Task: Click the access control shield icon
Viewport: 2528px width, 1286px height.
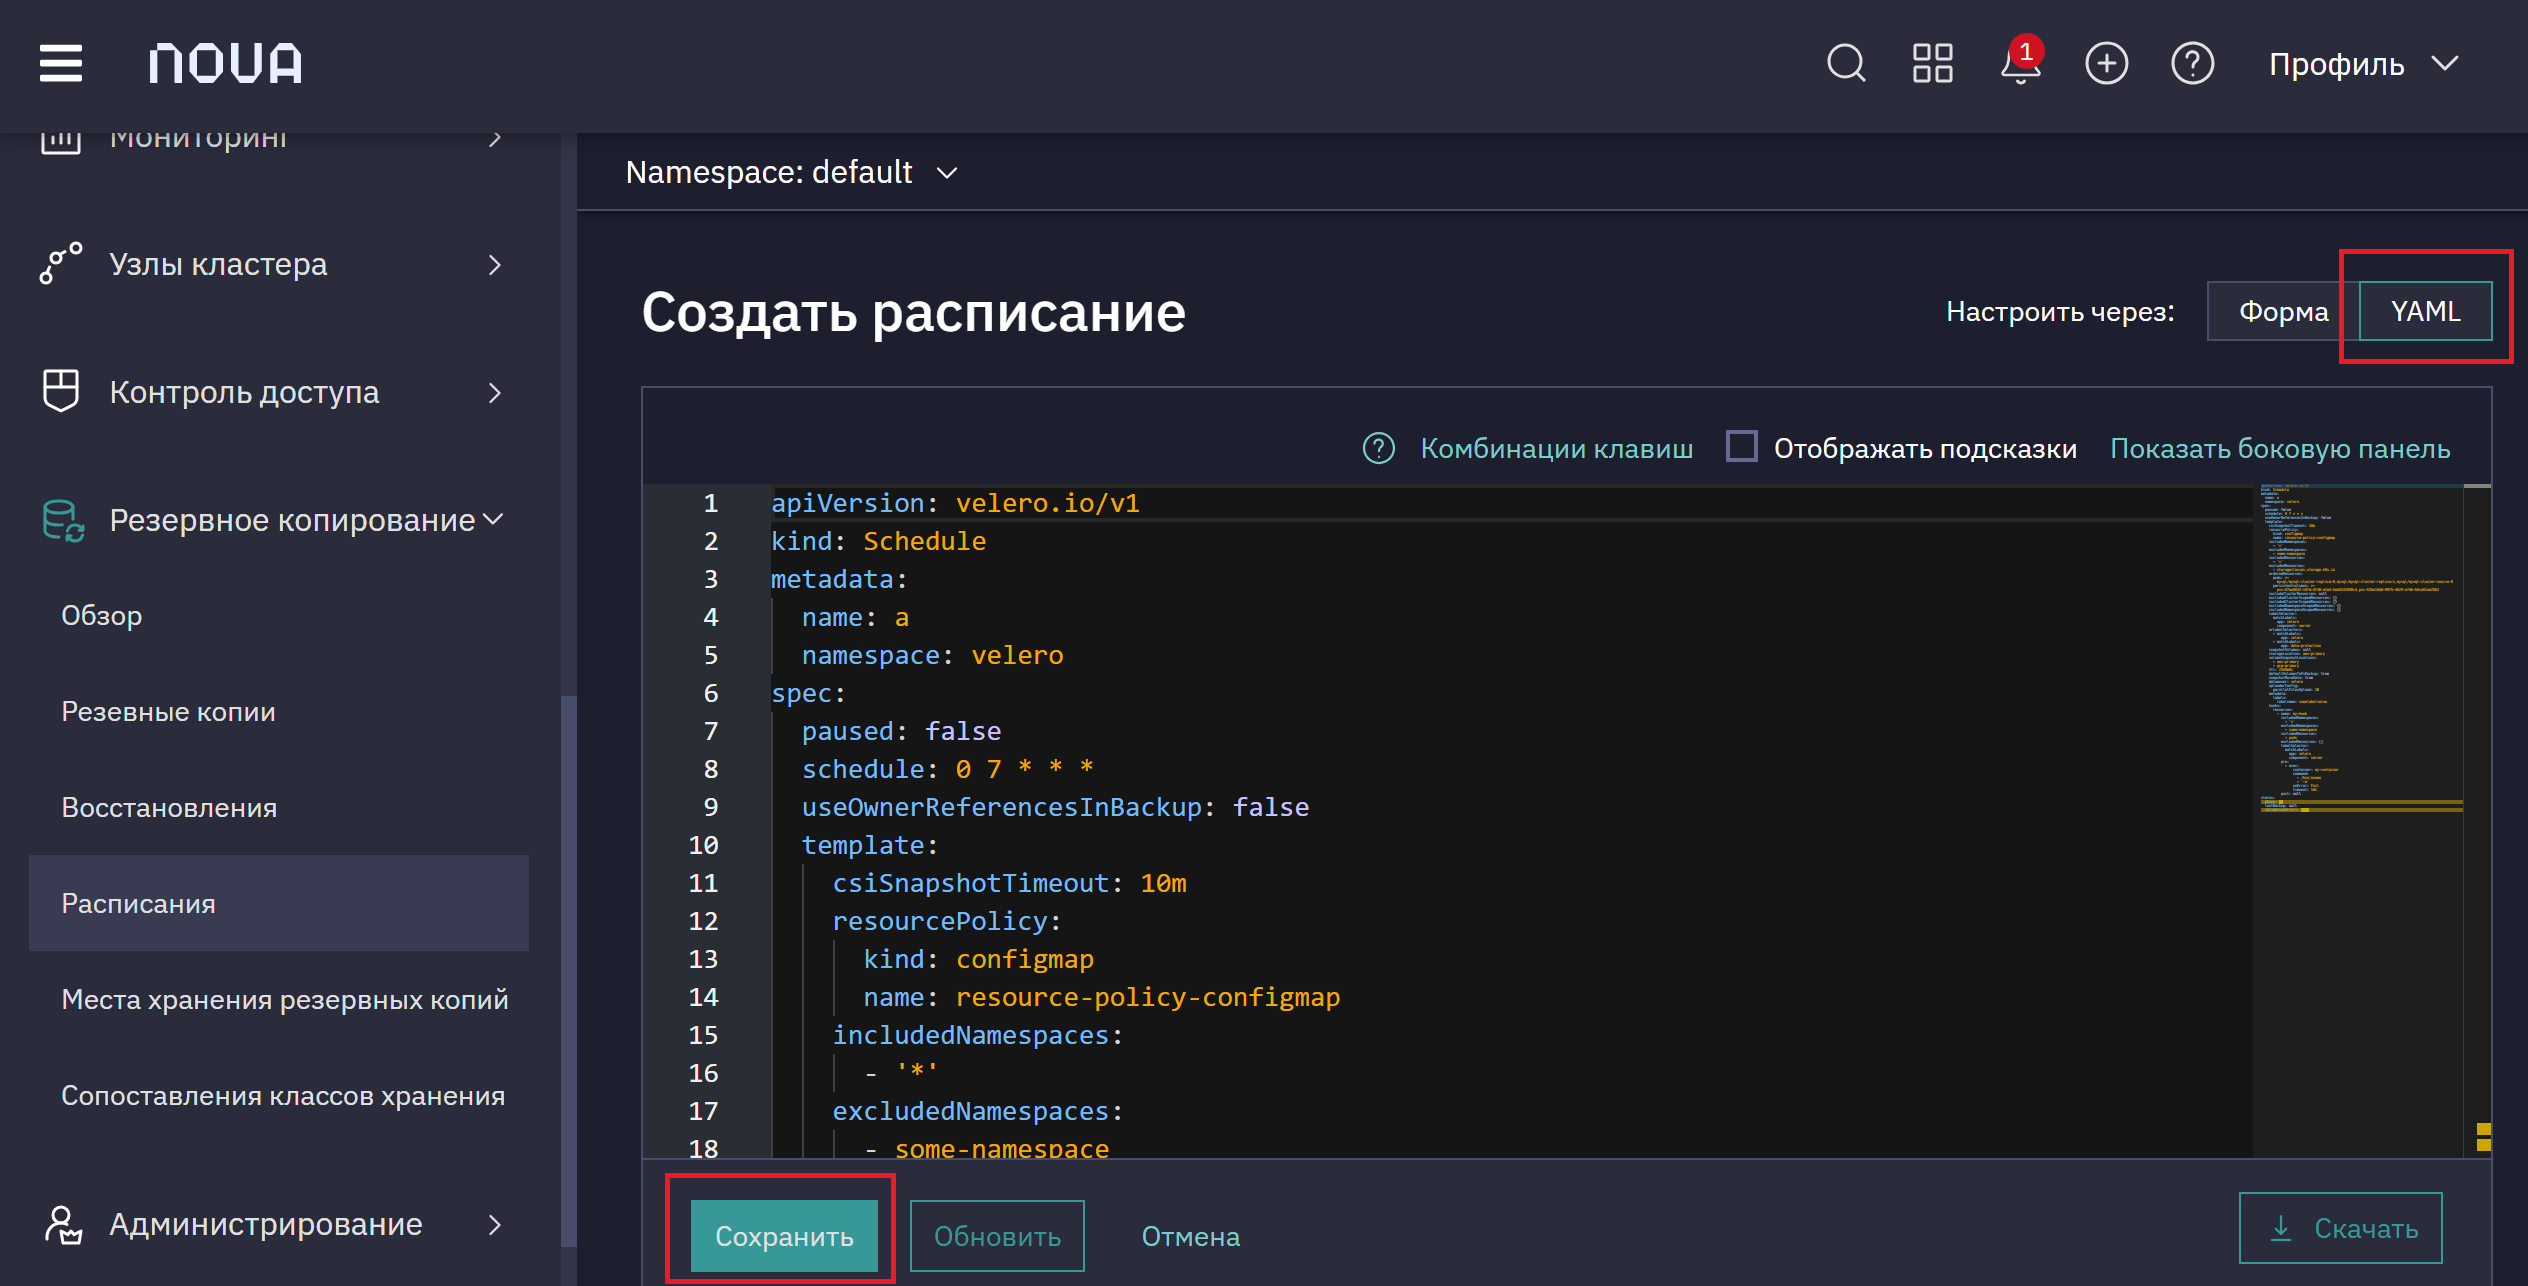Action: (61, 391)
